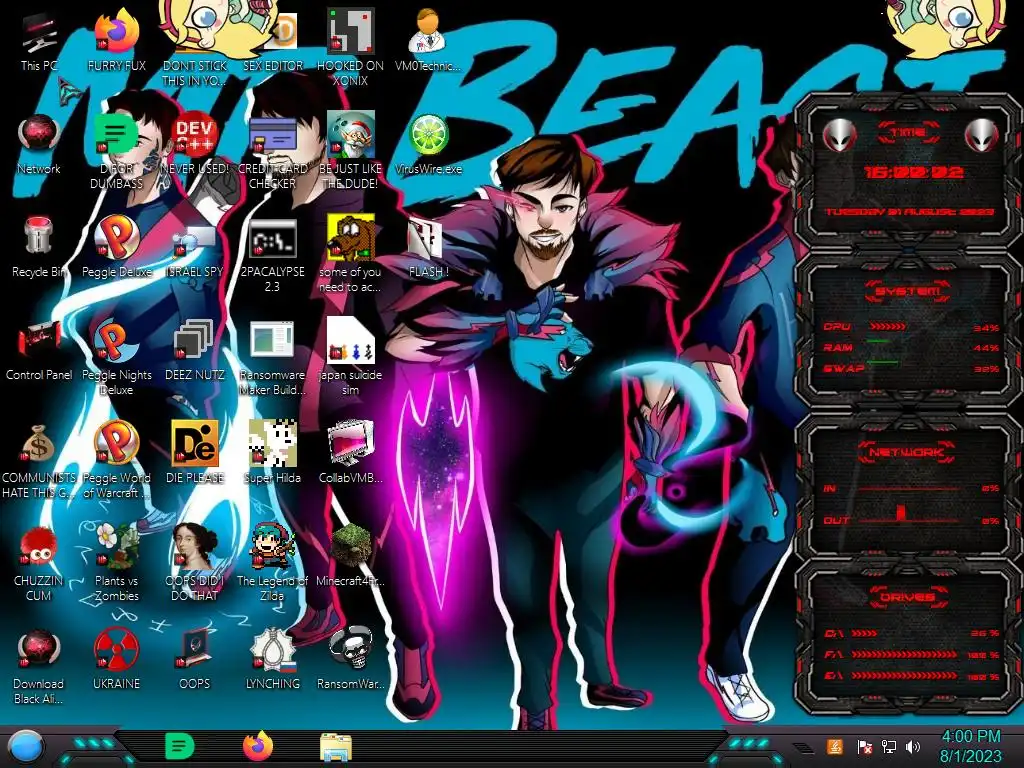The height and width of the screenshot is (768, 1024).
Task: Open network status tray icon
Action: coord(888,746)
